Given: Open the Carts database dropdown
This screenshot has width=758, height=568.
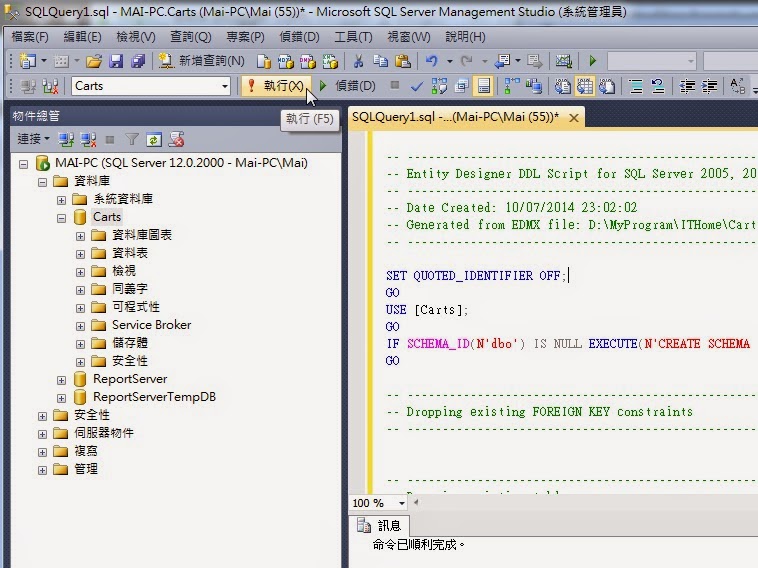Looking at the screenshot, I should [x=224, y=87].
